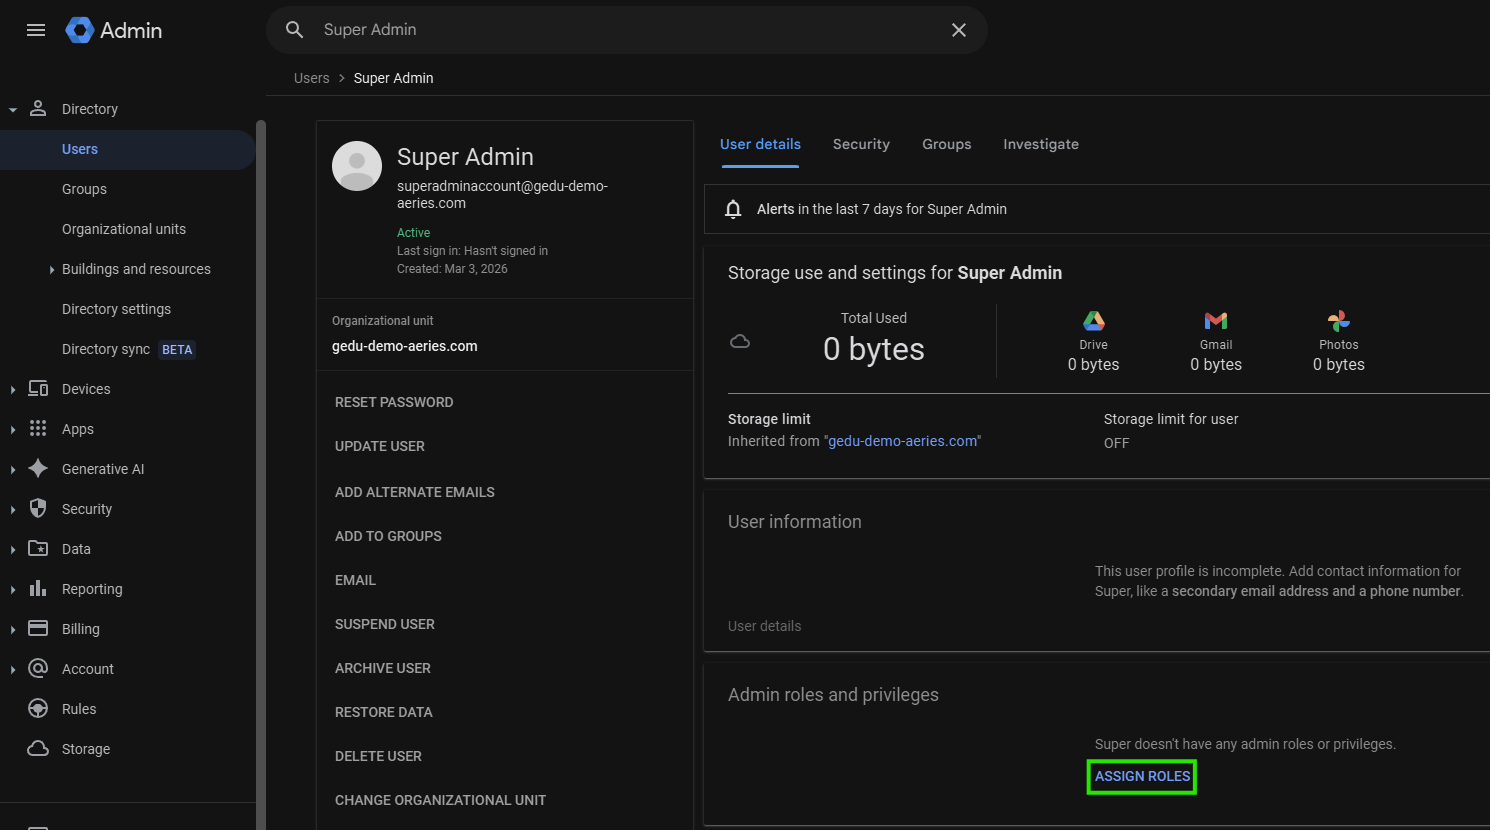
Task: Click SUSPEND USER action
Action: tap(385, 624)
